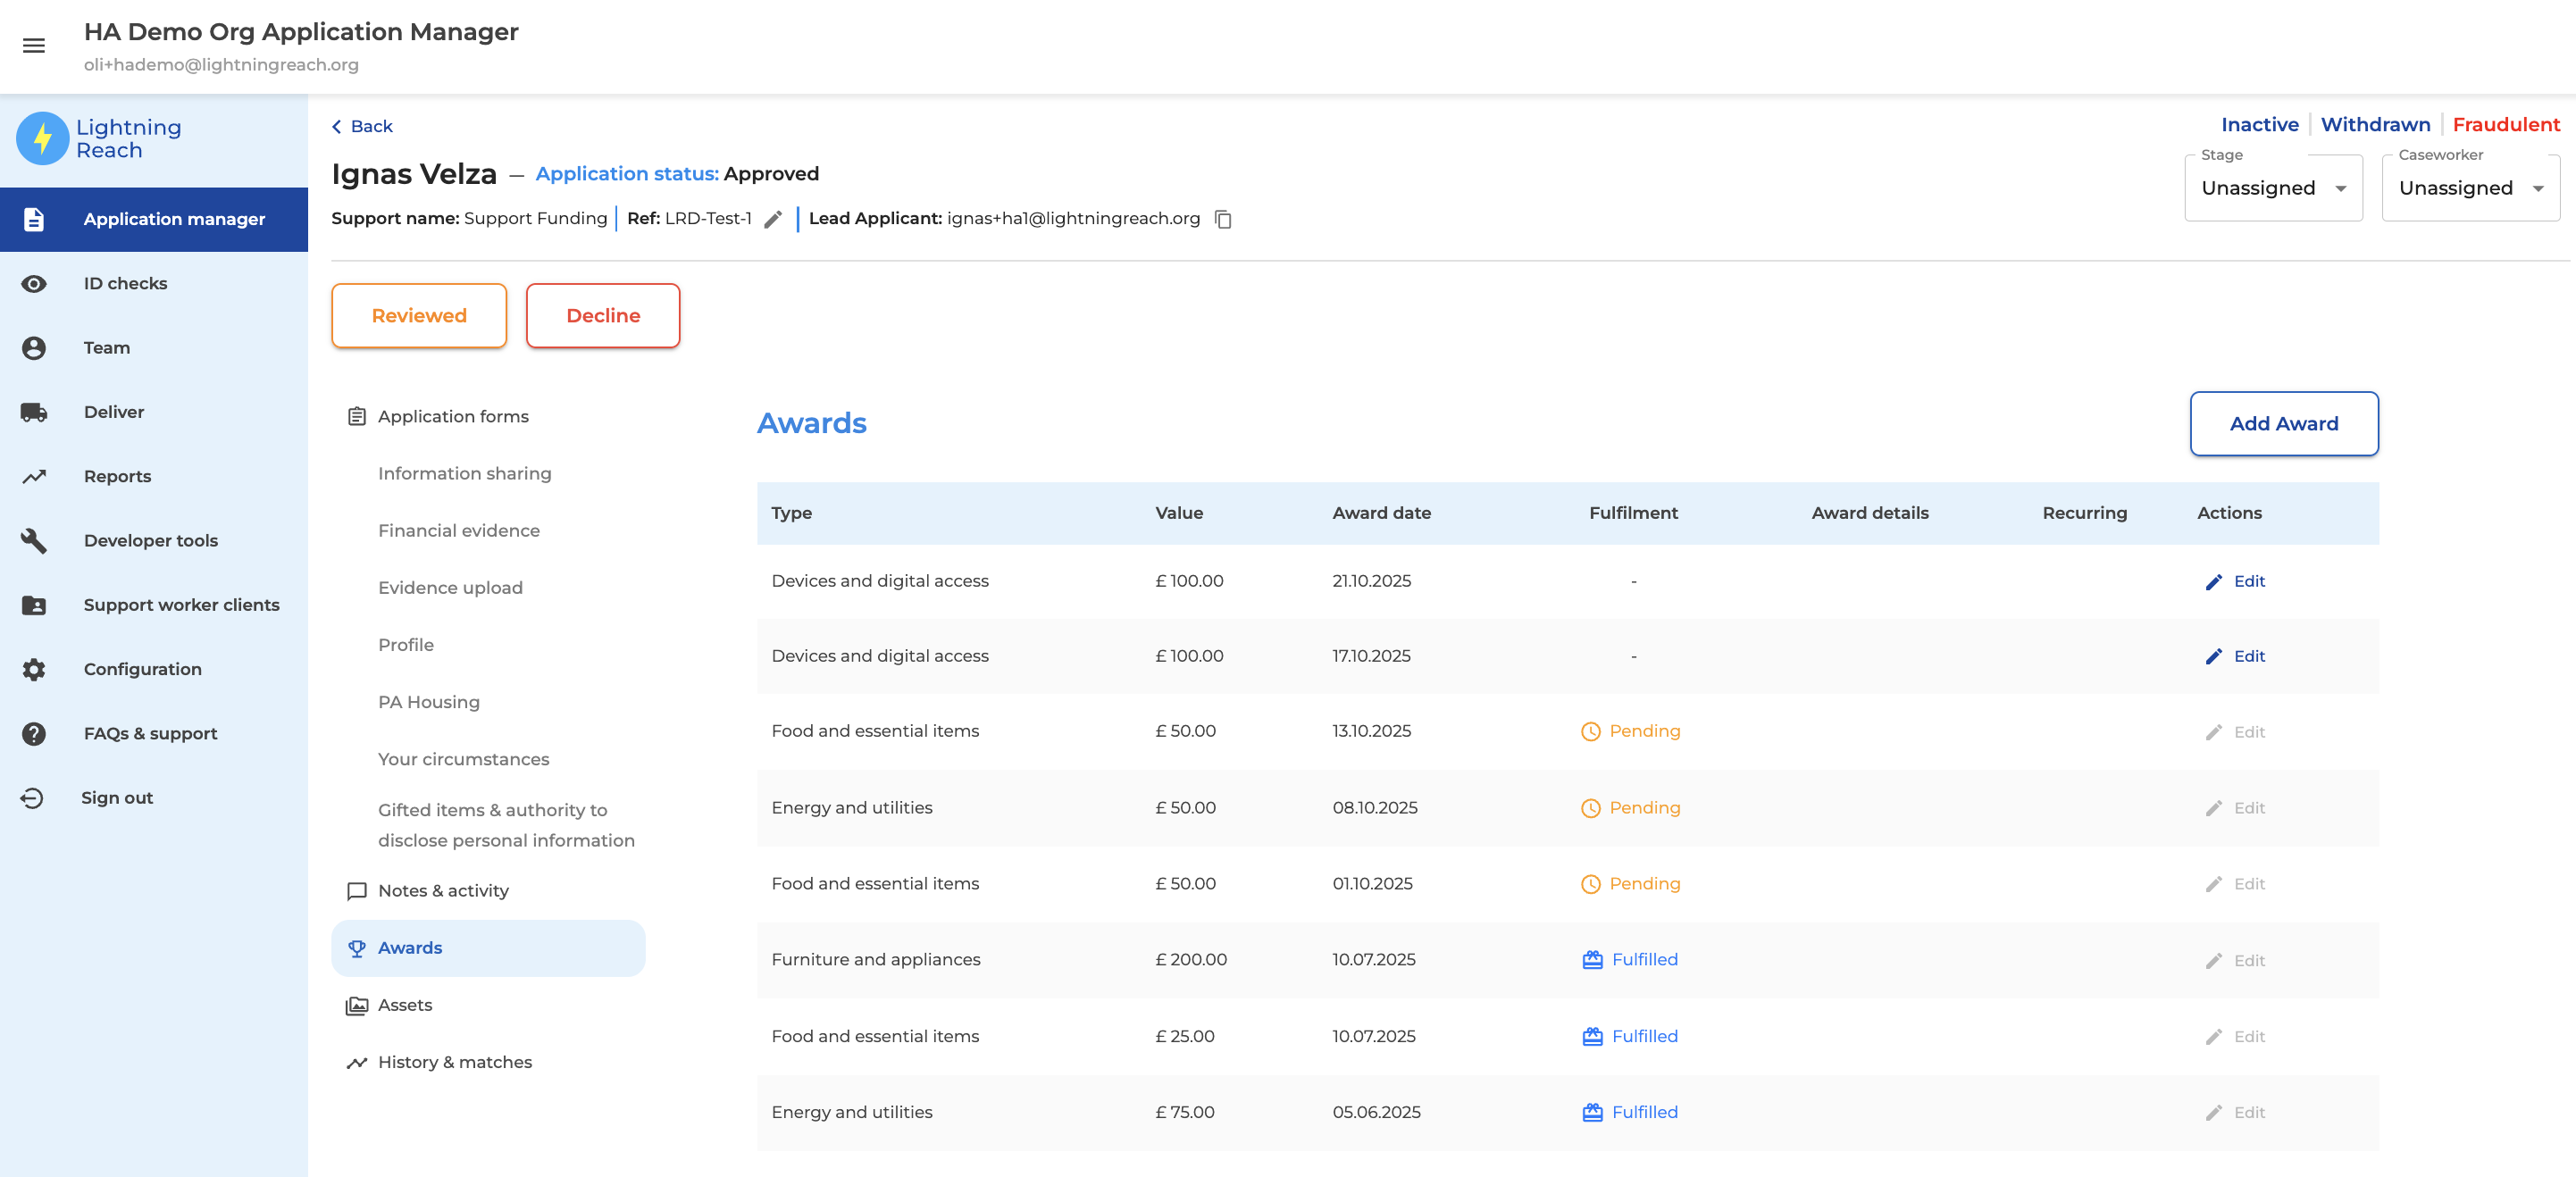Open the Notes & activity section
Viewport: 2576px width, 1177px height.
point(443,891)
